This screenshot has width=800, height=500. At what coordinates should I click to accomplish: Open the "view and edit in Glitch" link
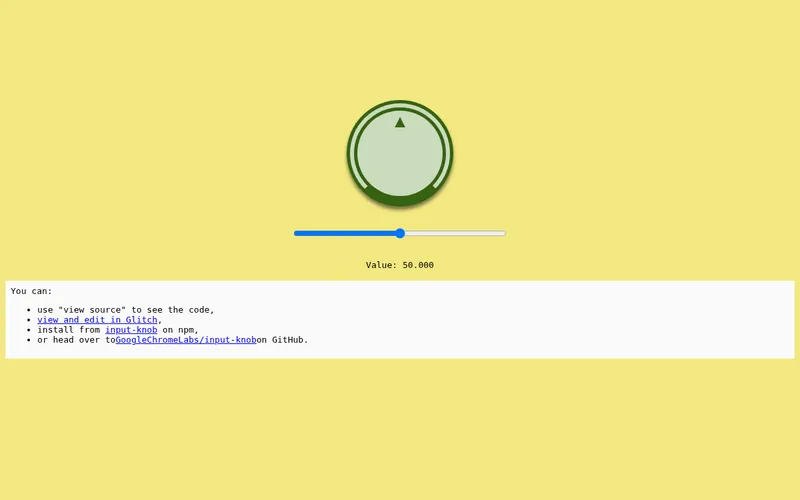coord(97,320)
